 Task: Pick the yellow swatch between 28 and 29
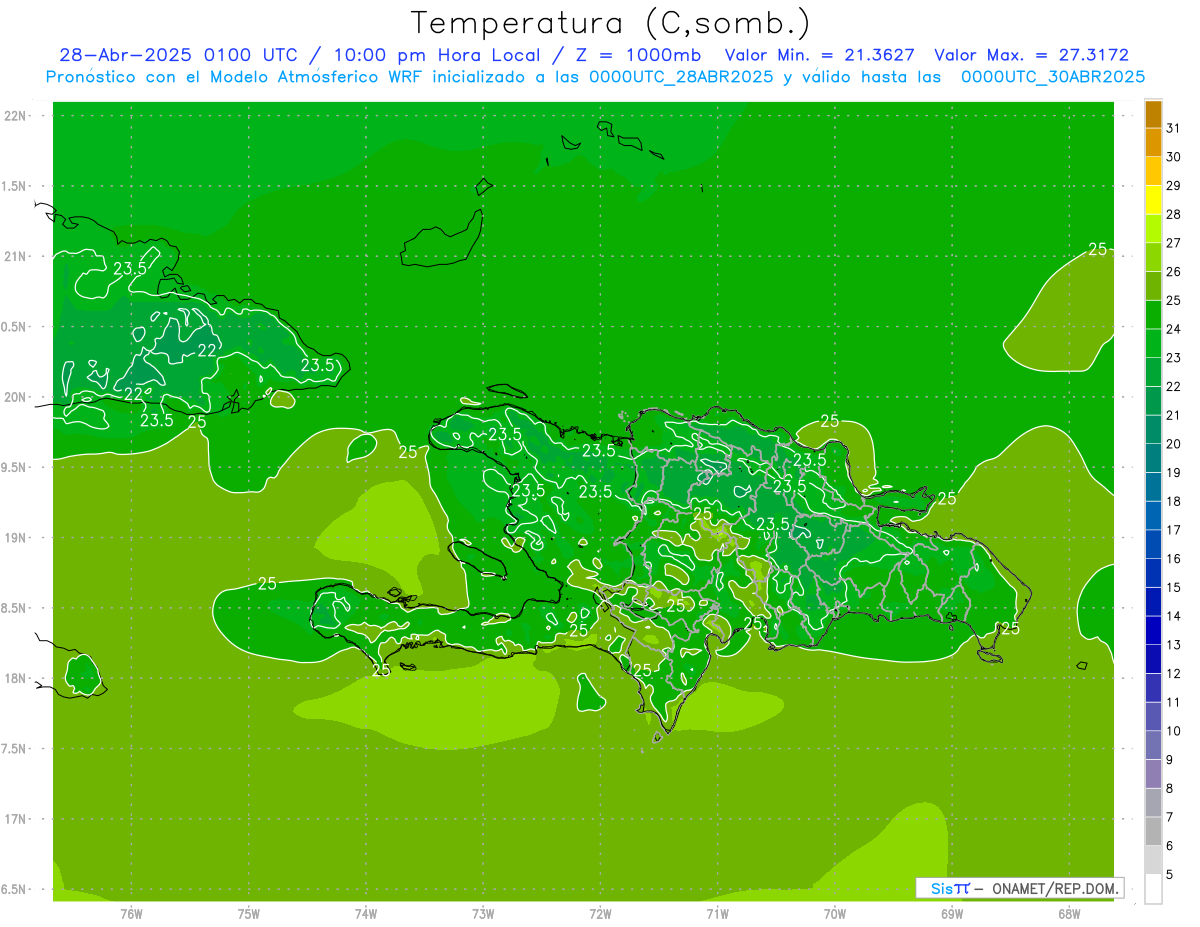click(x=1153, y=200)
